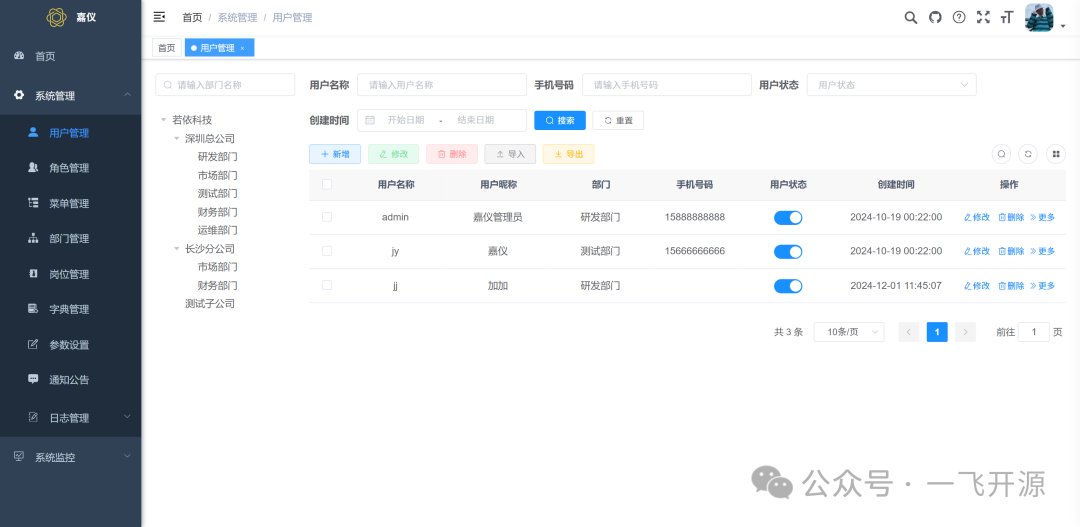Open 用户管理 in sidebar
The height and width of the screenshot is (527, 1080).
(x=70, y=133)
